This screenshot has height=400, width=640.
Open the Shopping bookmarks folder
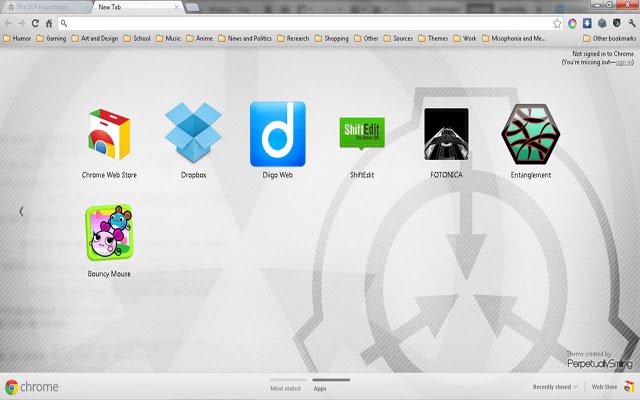pos(331,38)
